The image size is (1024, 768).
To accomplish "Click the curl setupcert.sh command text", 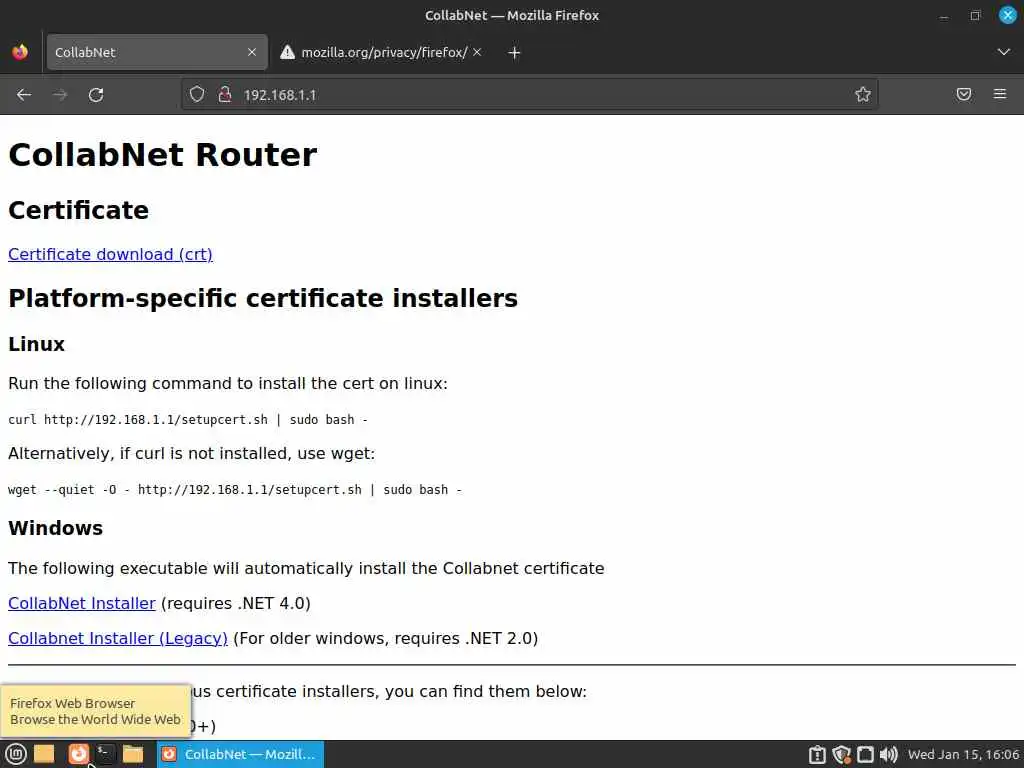I will point(188,420).
